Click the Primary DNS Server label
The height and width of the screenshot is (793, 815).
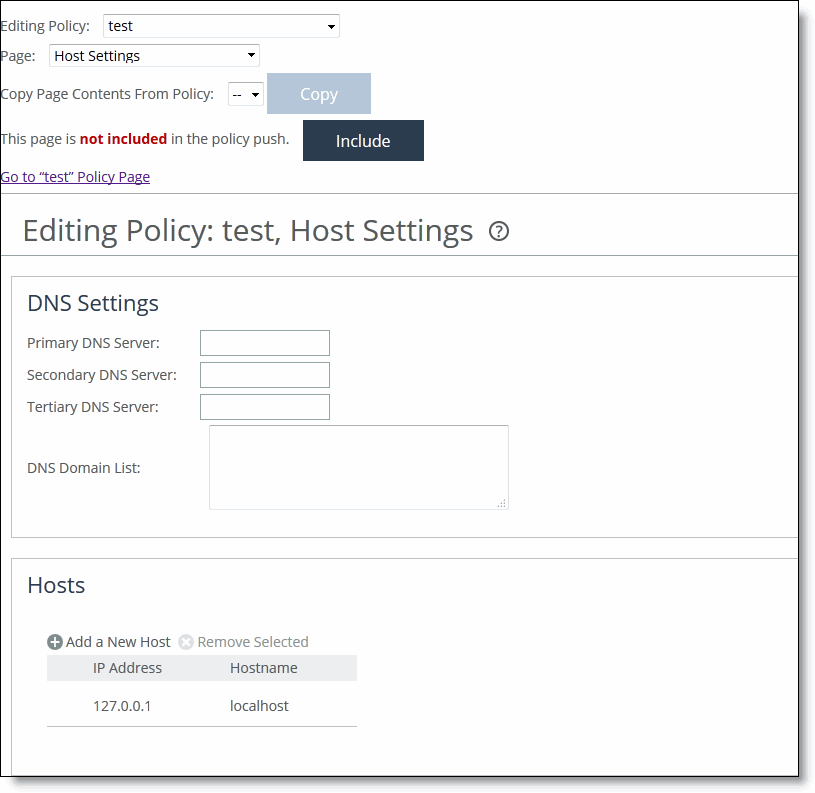94,343
